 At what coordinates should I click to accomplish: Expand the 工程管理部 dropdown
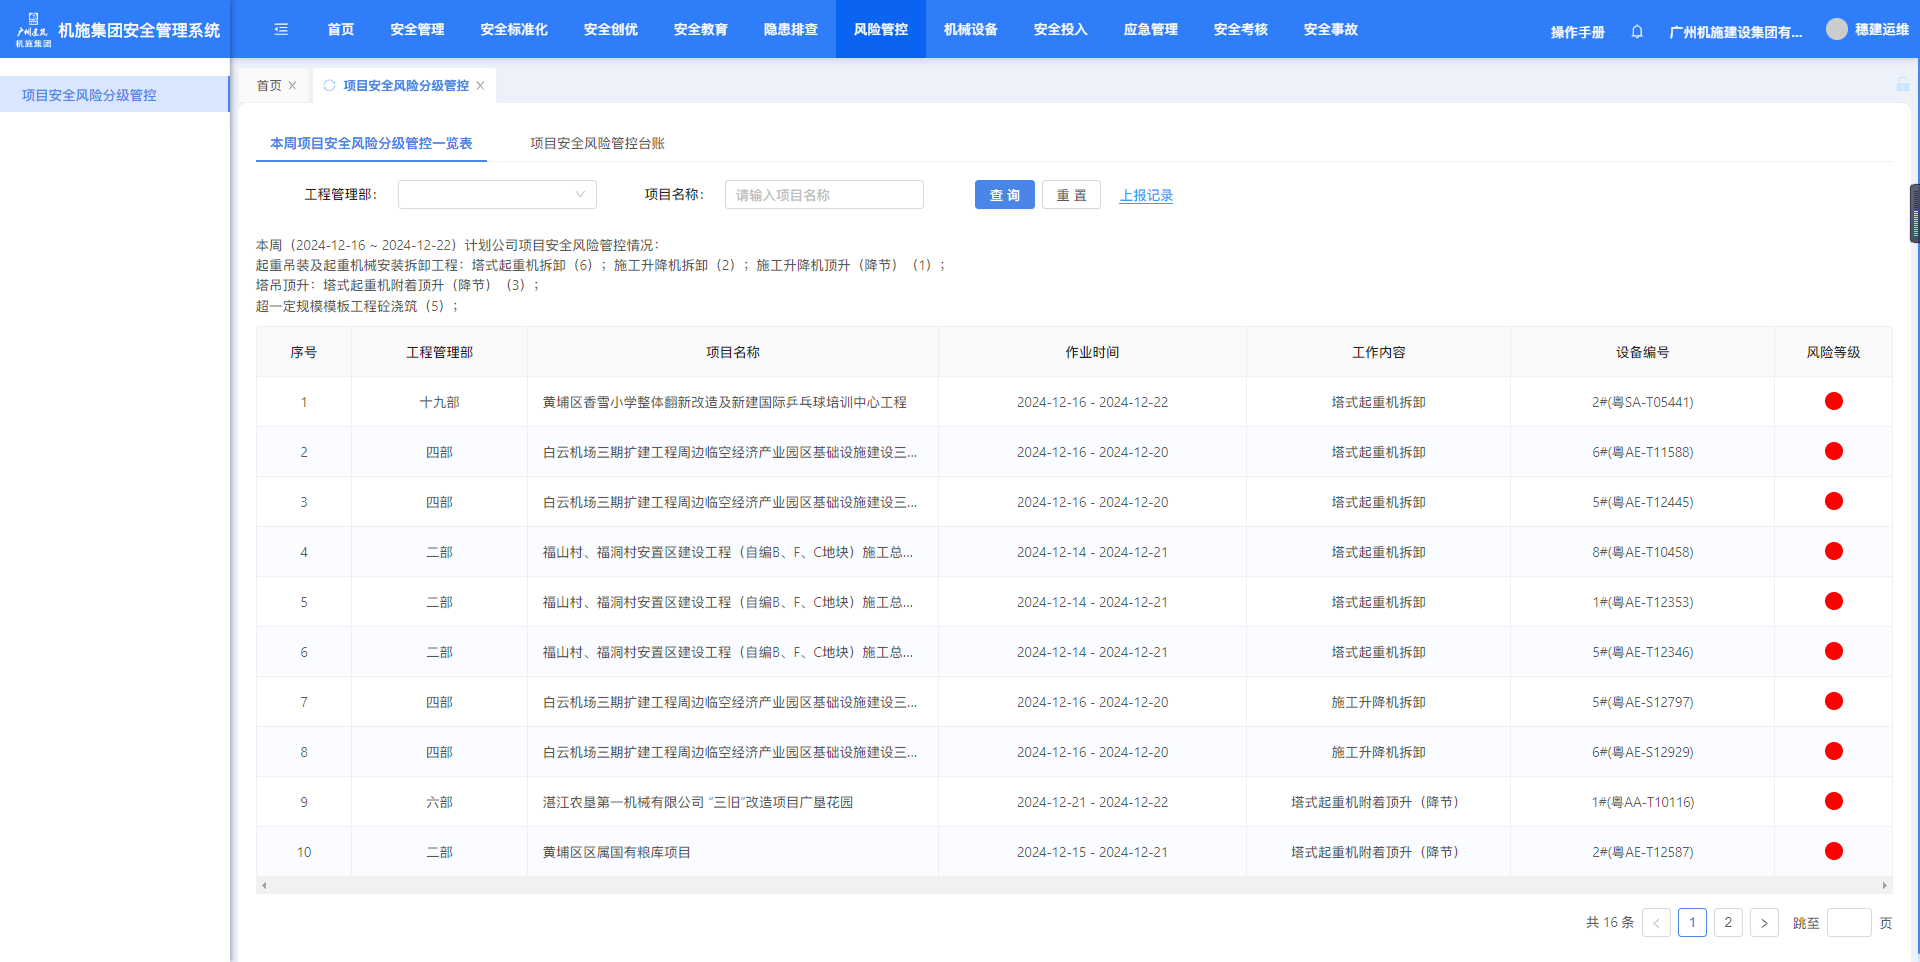497,195
